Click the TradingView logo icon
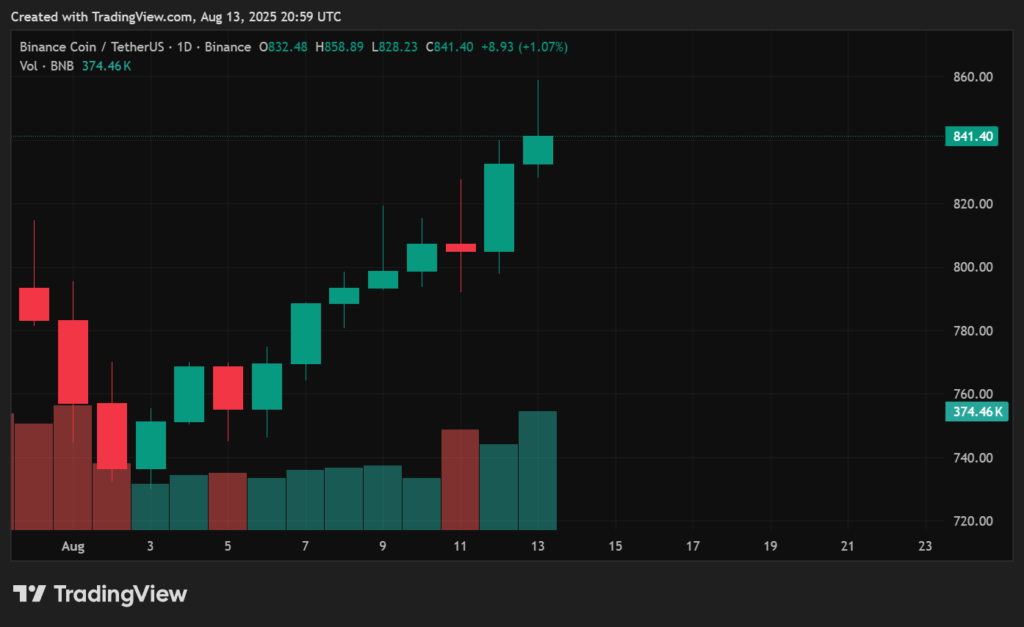This screenshot has width=1024, height=627. pyautogui.click(x=32, y=593)
